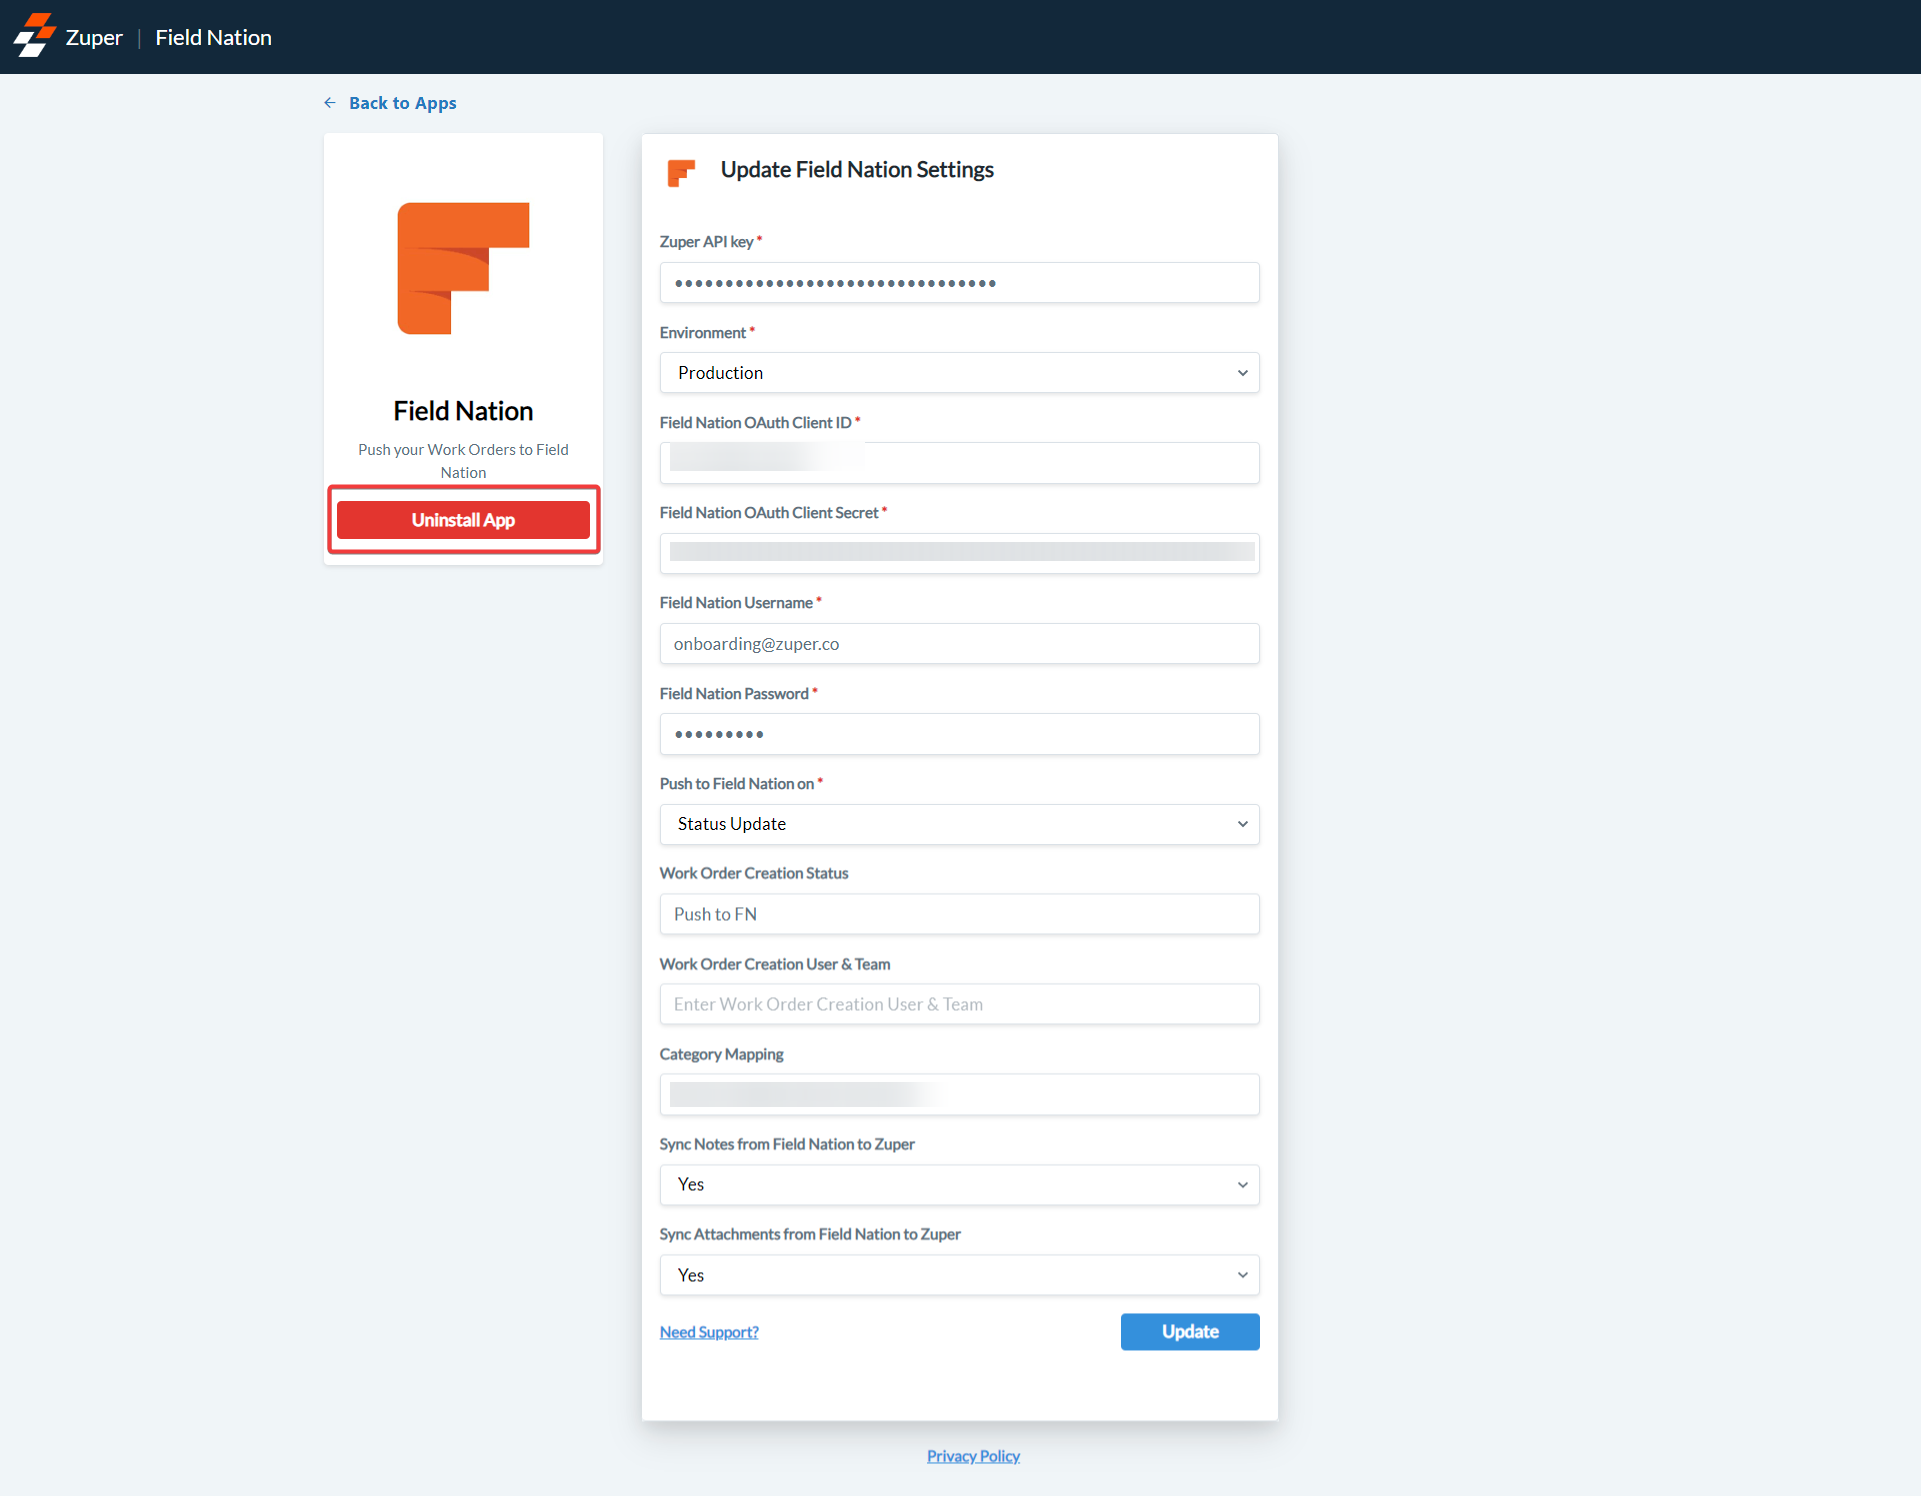Open the Environment dropdown showing Production

tap(958, 373)
